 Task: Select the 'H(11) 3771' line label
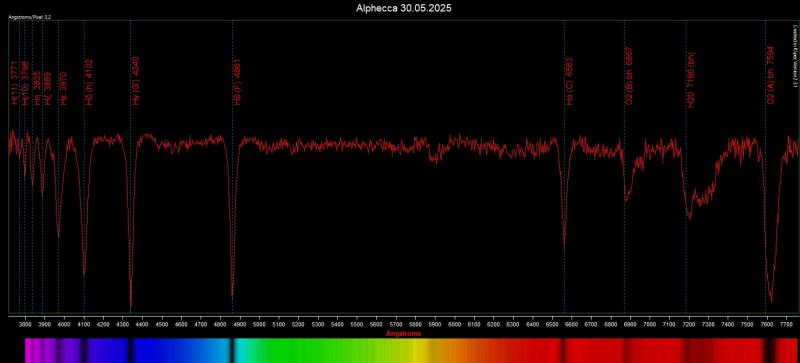(14, 83)
